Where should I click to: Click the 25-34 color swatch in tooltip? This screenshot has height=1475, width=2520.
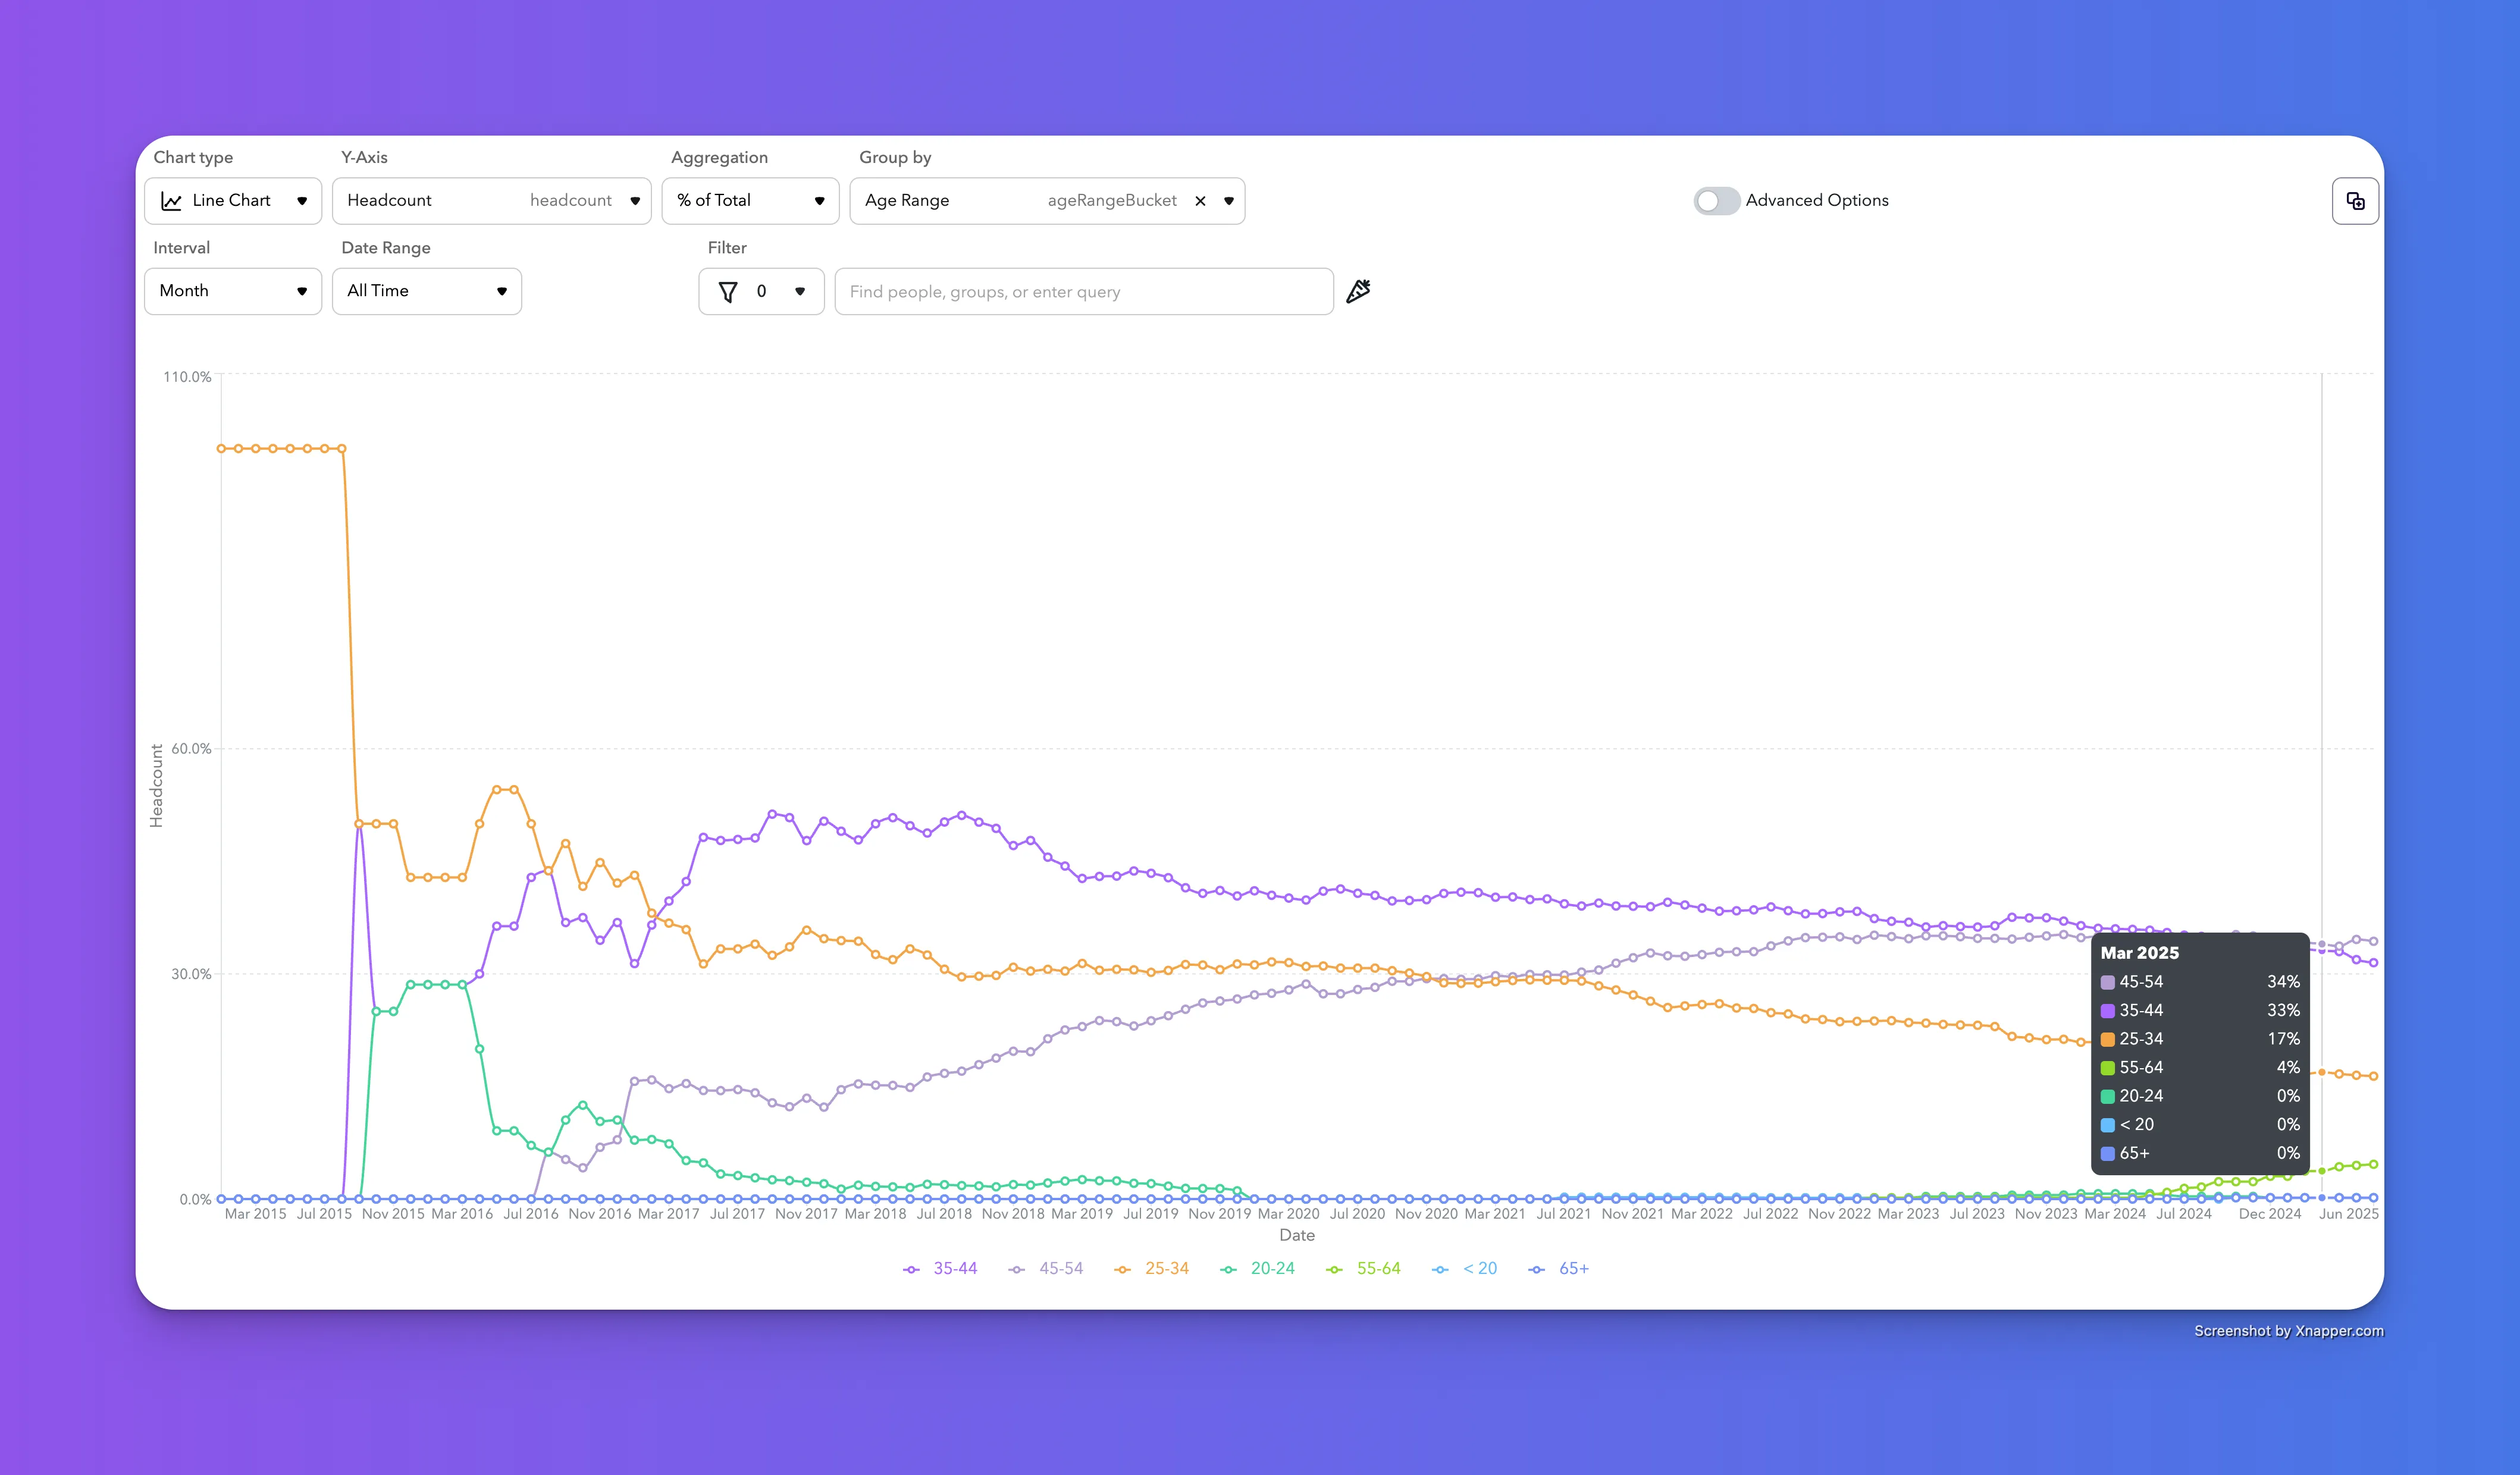[x=2107, y=1039]
